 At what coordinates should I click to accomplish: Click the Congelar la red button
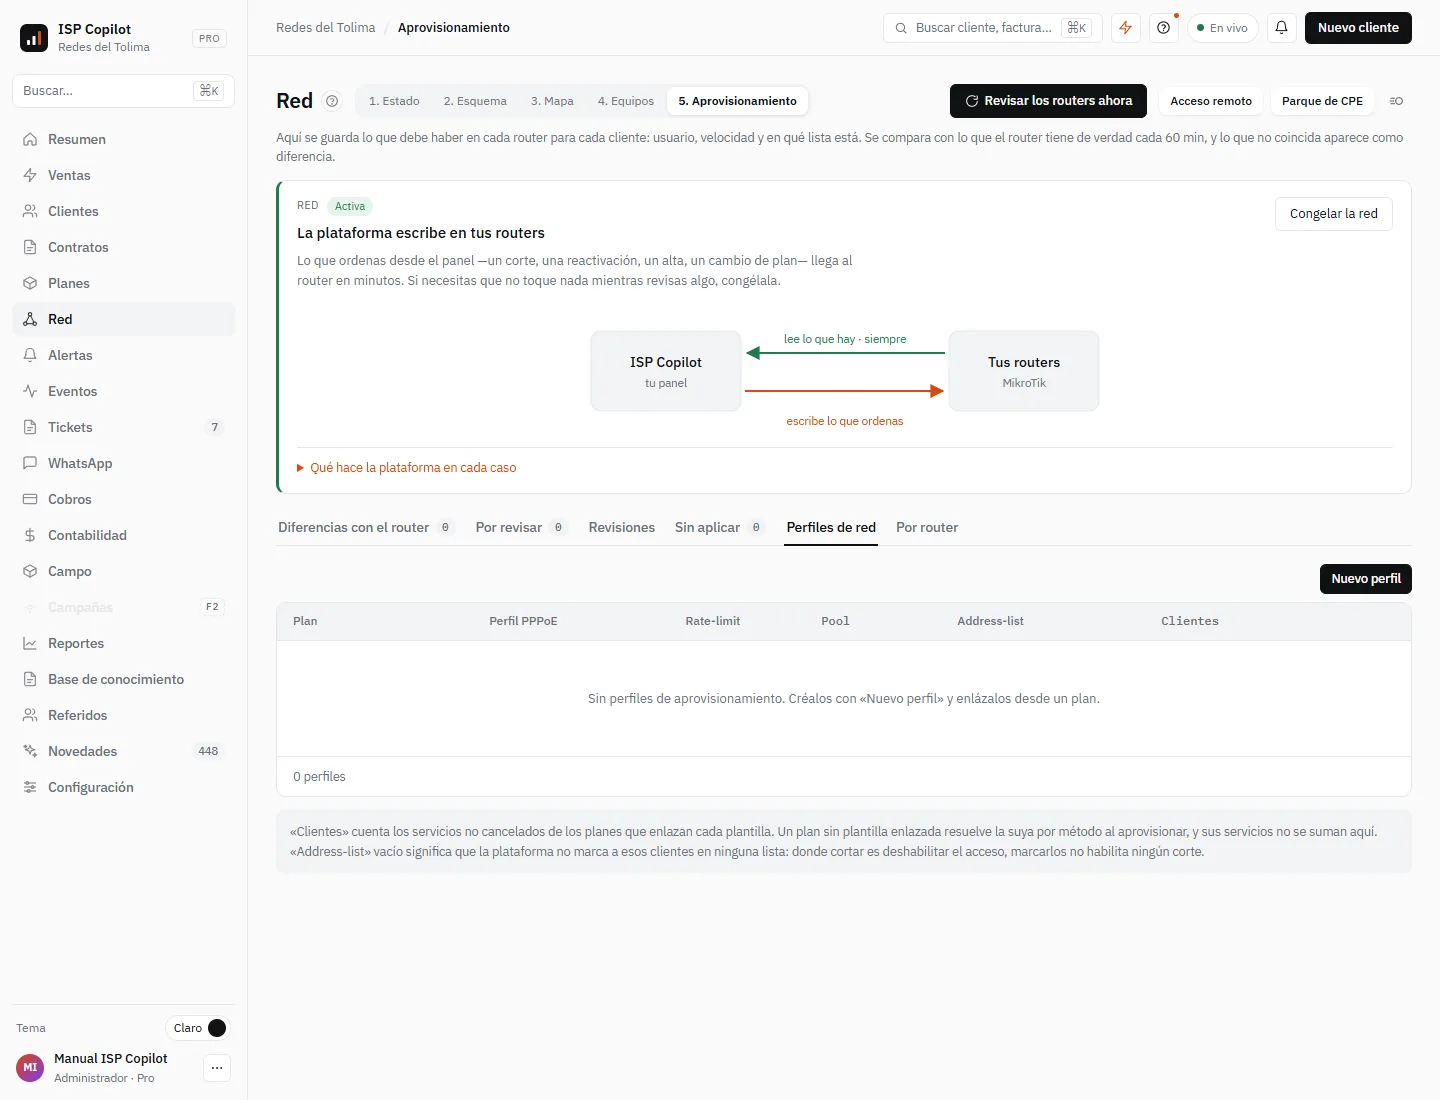(x=1334, y=214)
